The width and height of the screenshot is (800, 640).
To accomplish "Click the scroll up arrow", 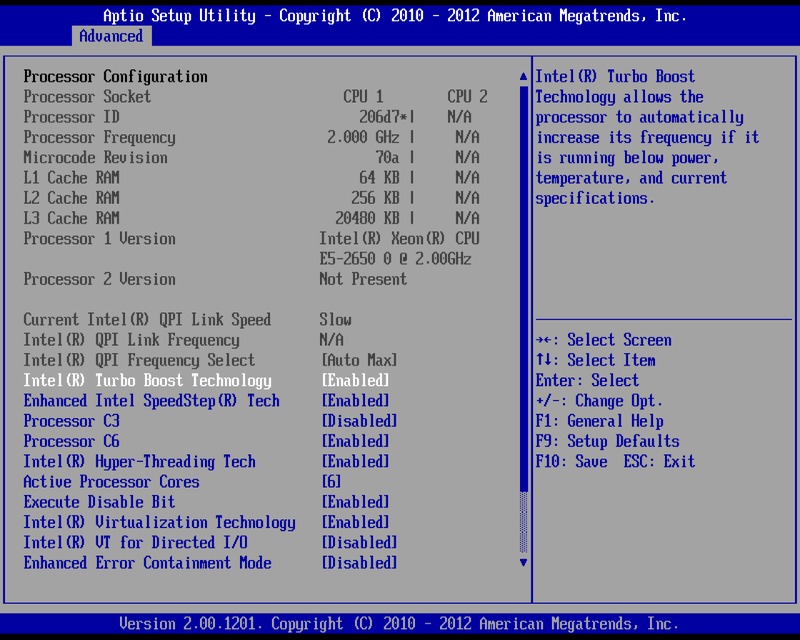I will pos(522,77).
